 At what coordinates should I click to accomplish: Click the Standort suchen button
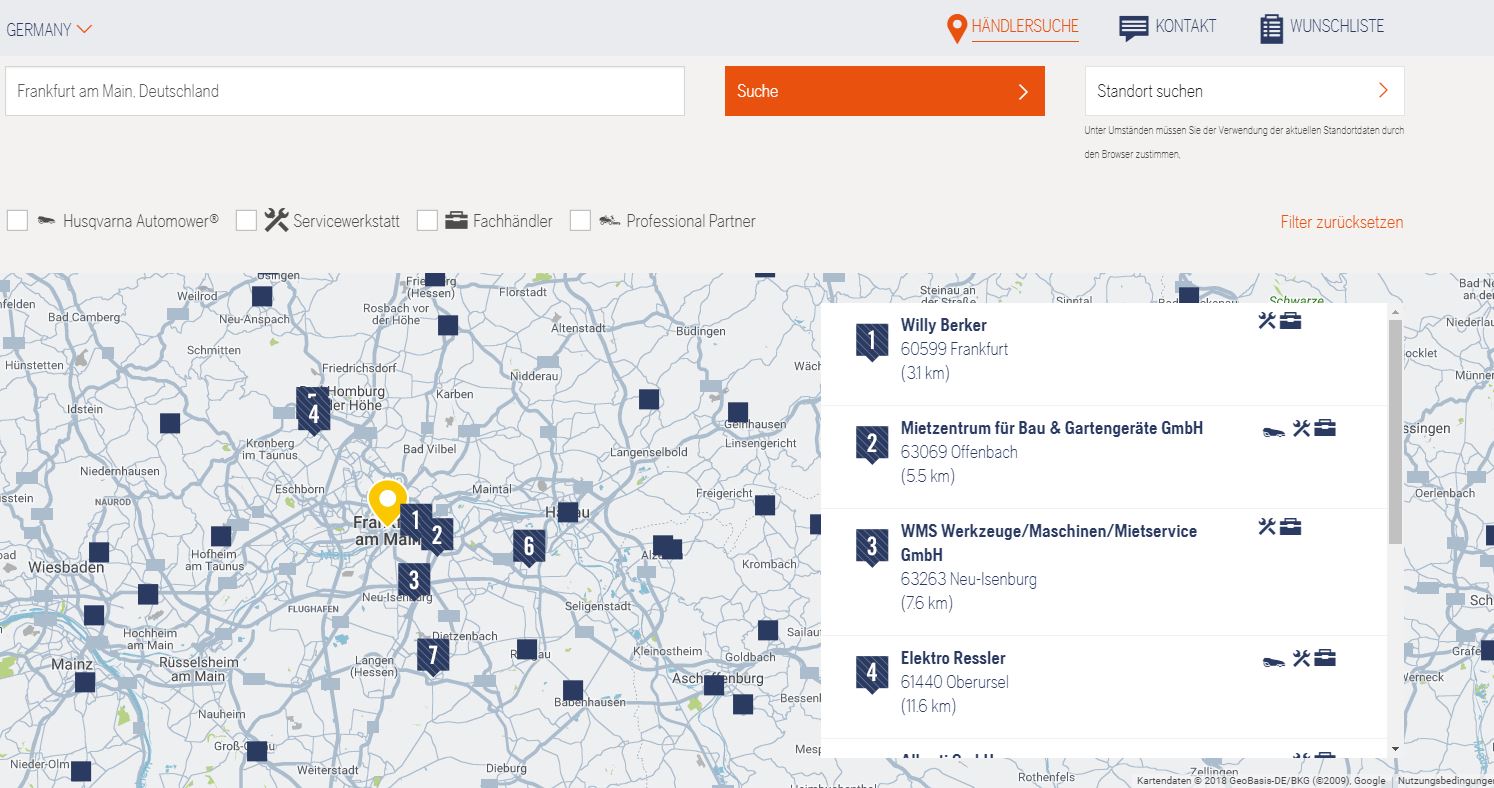click(x=1245, y=91)
